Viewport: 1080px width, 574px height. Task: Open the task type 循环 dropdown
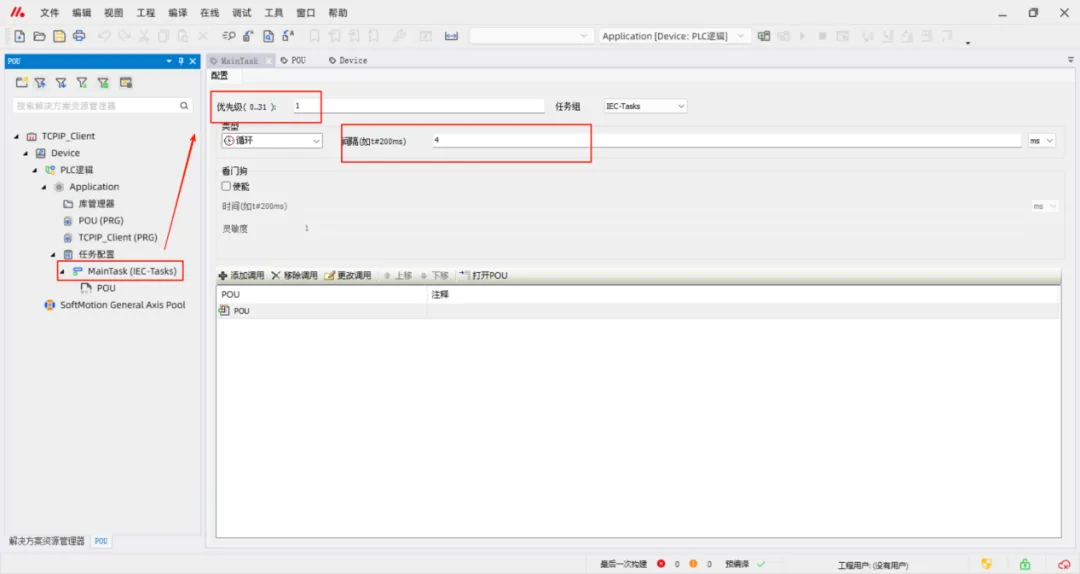pos(271,141)
